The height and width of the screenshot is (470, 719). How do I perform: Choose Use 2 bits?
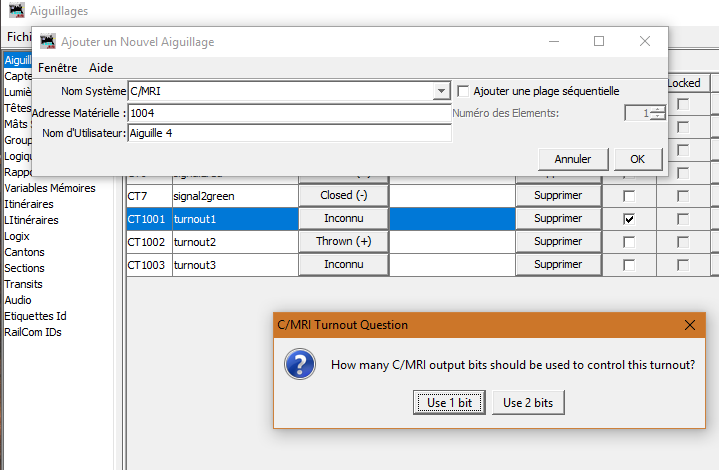(528, 402)
